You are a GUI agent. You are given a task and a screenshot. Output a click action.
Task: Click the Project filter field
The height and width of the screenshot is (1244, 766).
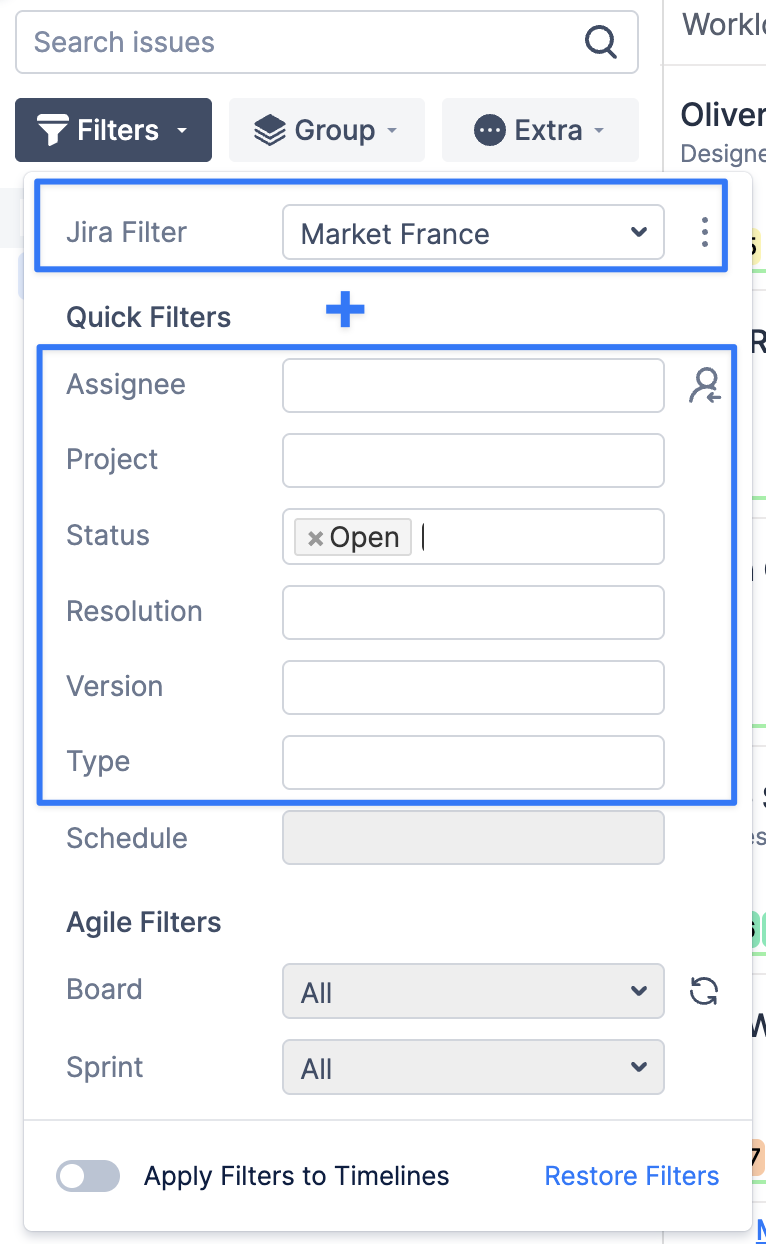pos(473,460)
